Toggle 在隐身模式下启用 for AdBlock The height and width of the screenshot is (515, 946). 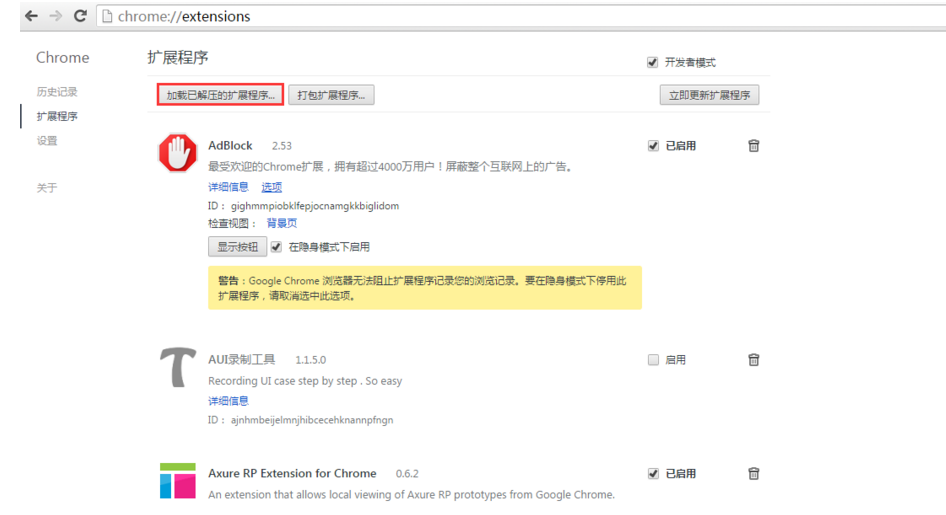point(276,247)
